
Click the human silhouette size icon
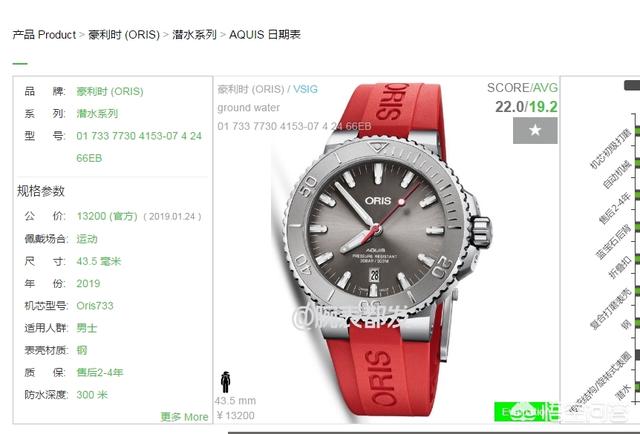coord(225,382)
